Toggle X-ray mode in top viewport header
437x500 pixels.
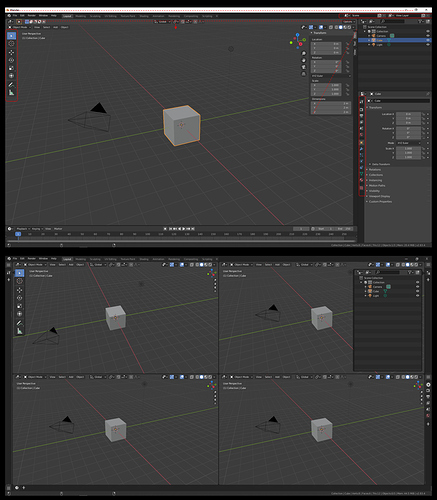pos(331,27)
